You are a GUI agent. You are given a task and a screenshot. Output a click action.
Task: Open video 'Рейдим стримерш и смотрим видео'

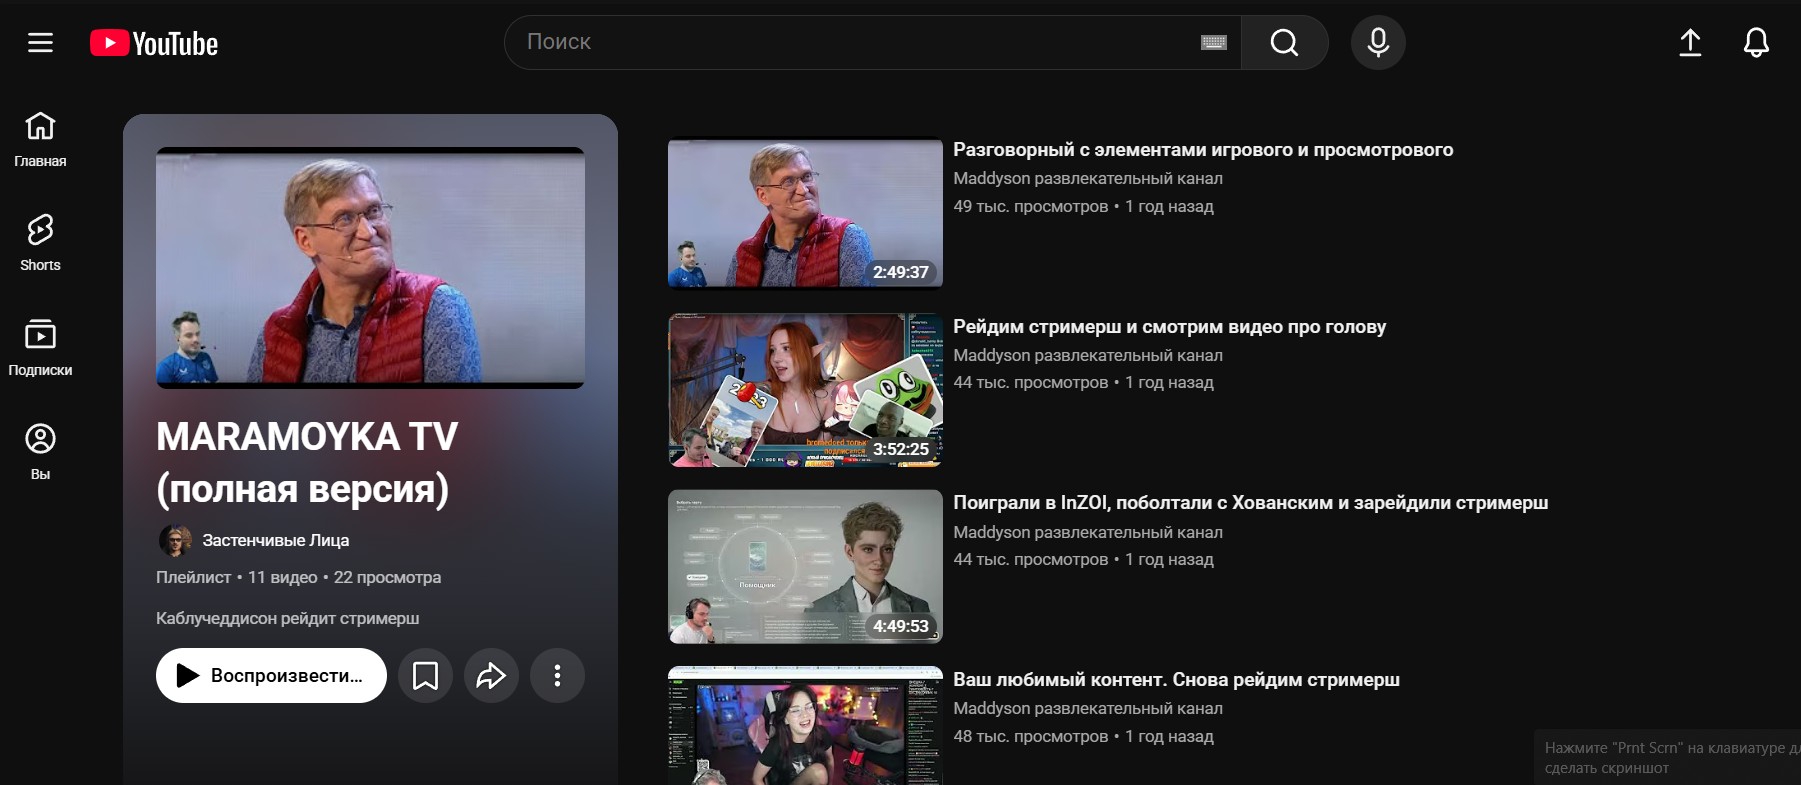(x=1169, y=326)
